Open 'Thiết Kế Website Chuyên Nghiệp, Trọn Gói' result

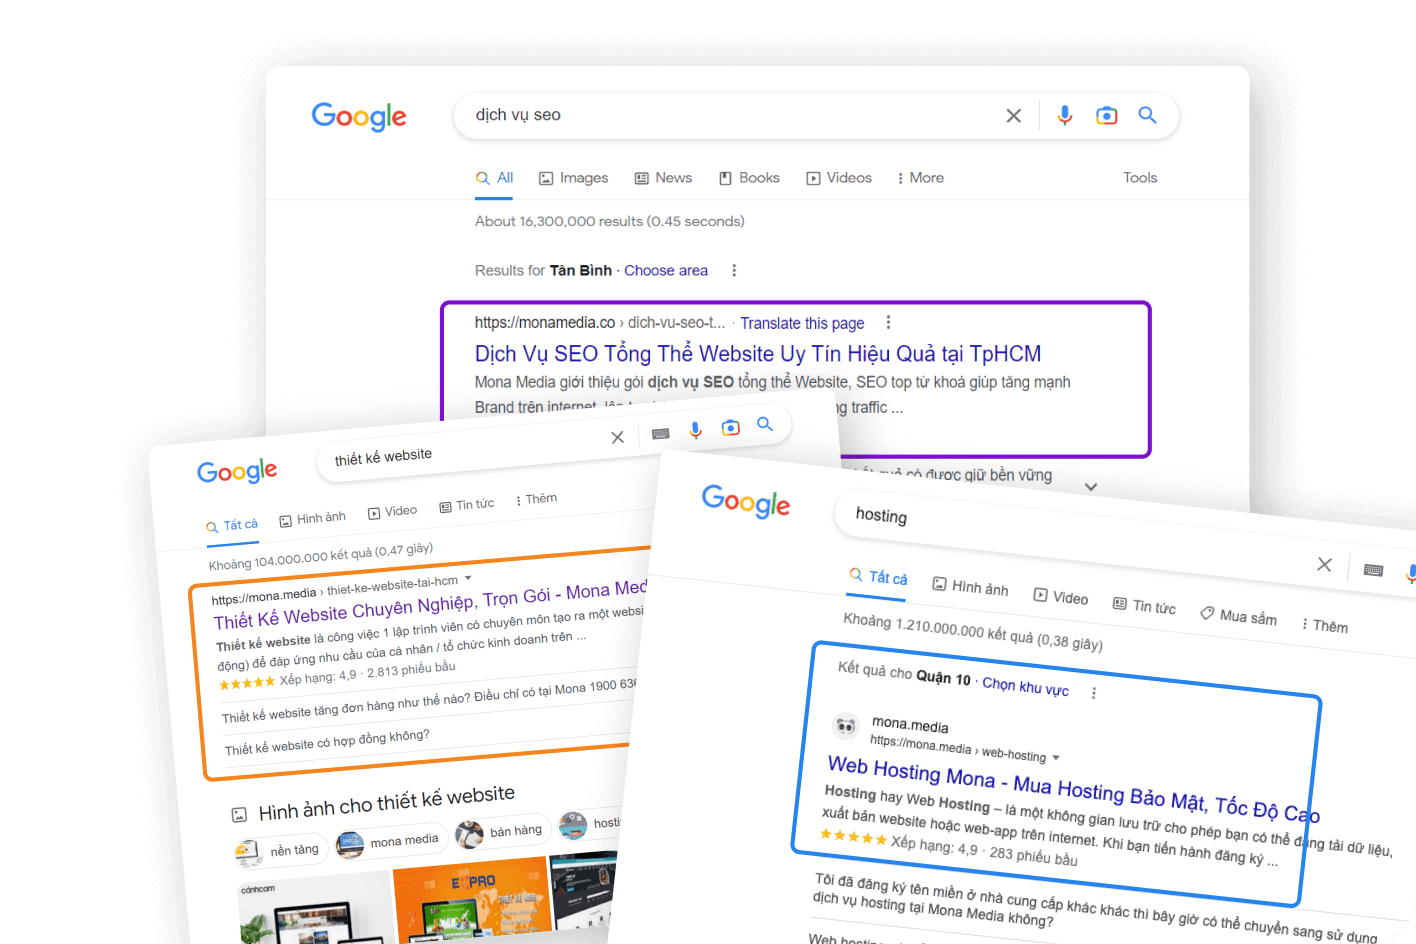tap(431, 605)
